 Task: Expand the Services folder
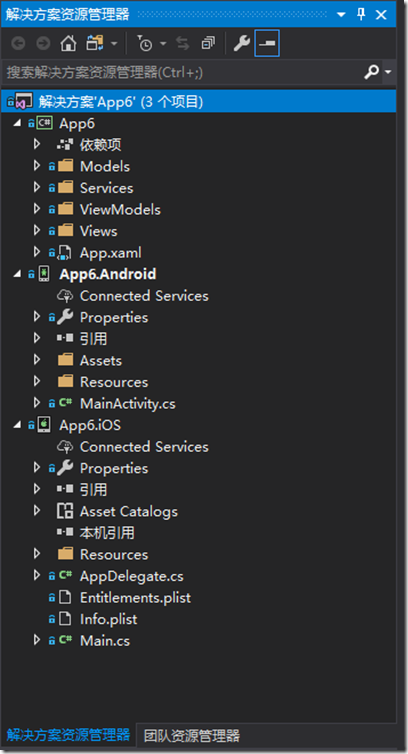coord(37,188)
